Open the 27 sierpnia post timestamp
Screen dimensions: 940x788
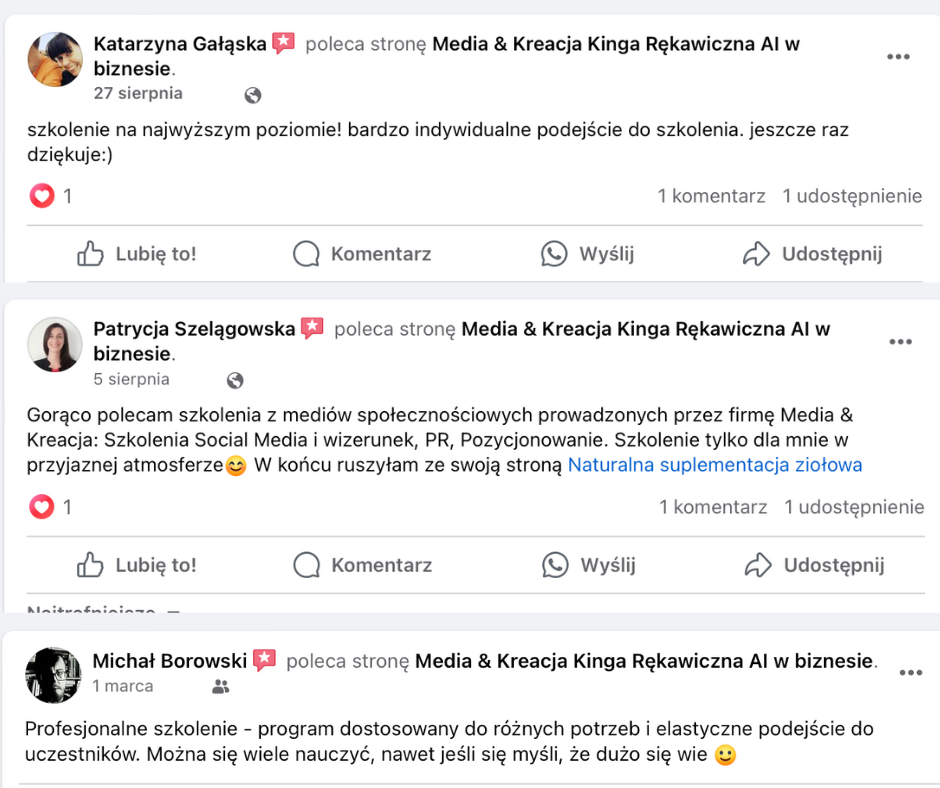coord(138,93)
